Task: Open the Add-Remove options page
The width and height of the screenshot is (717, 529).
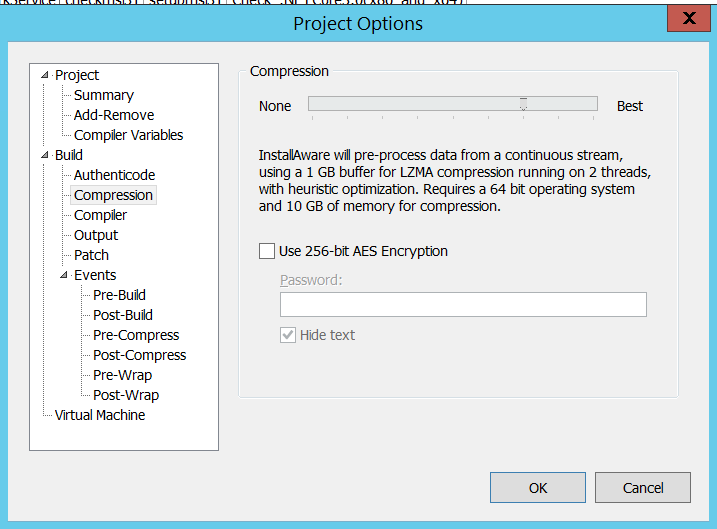Action: pyautogui.click(x=114, y=115)
